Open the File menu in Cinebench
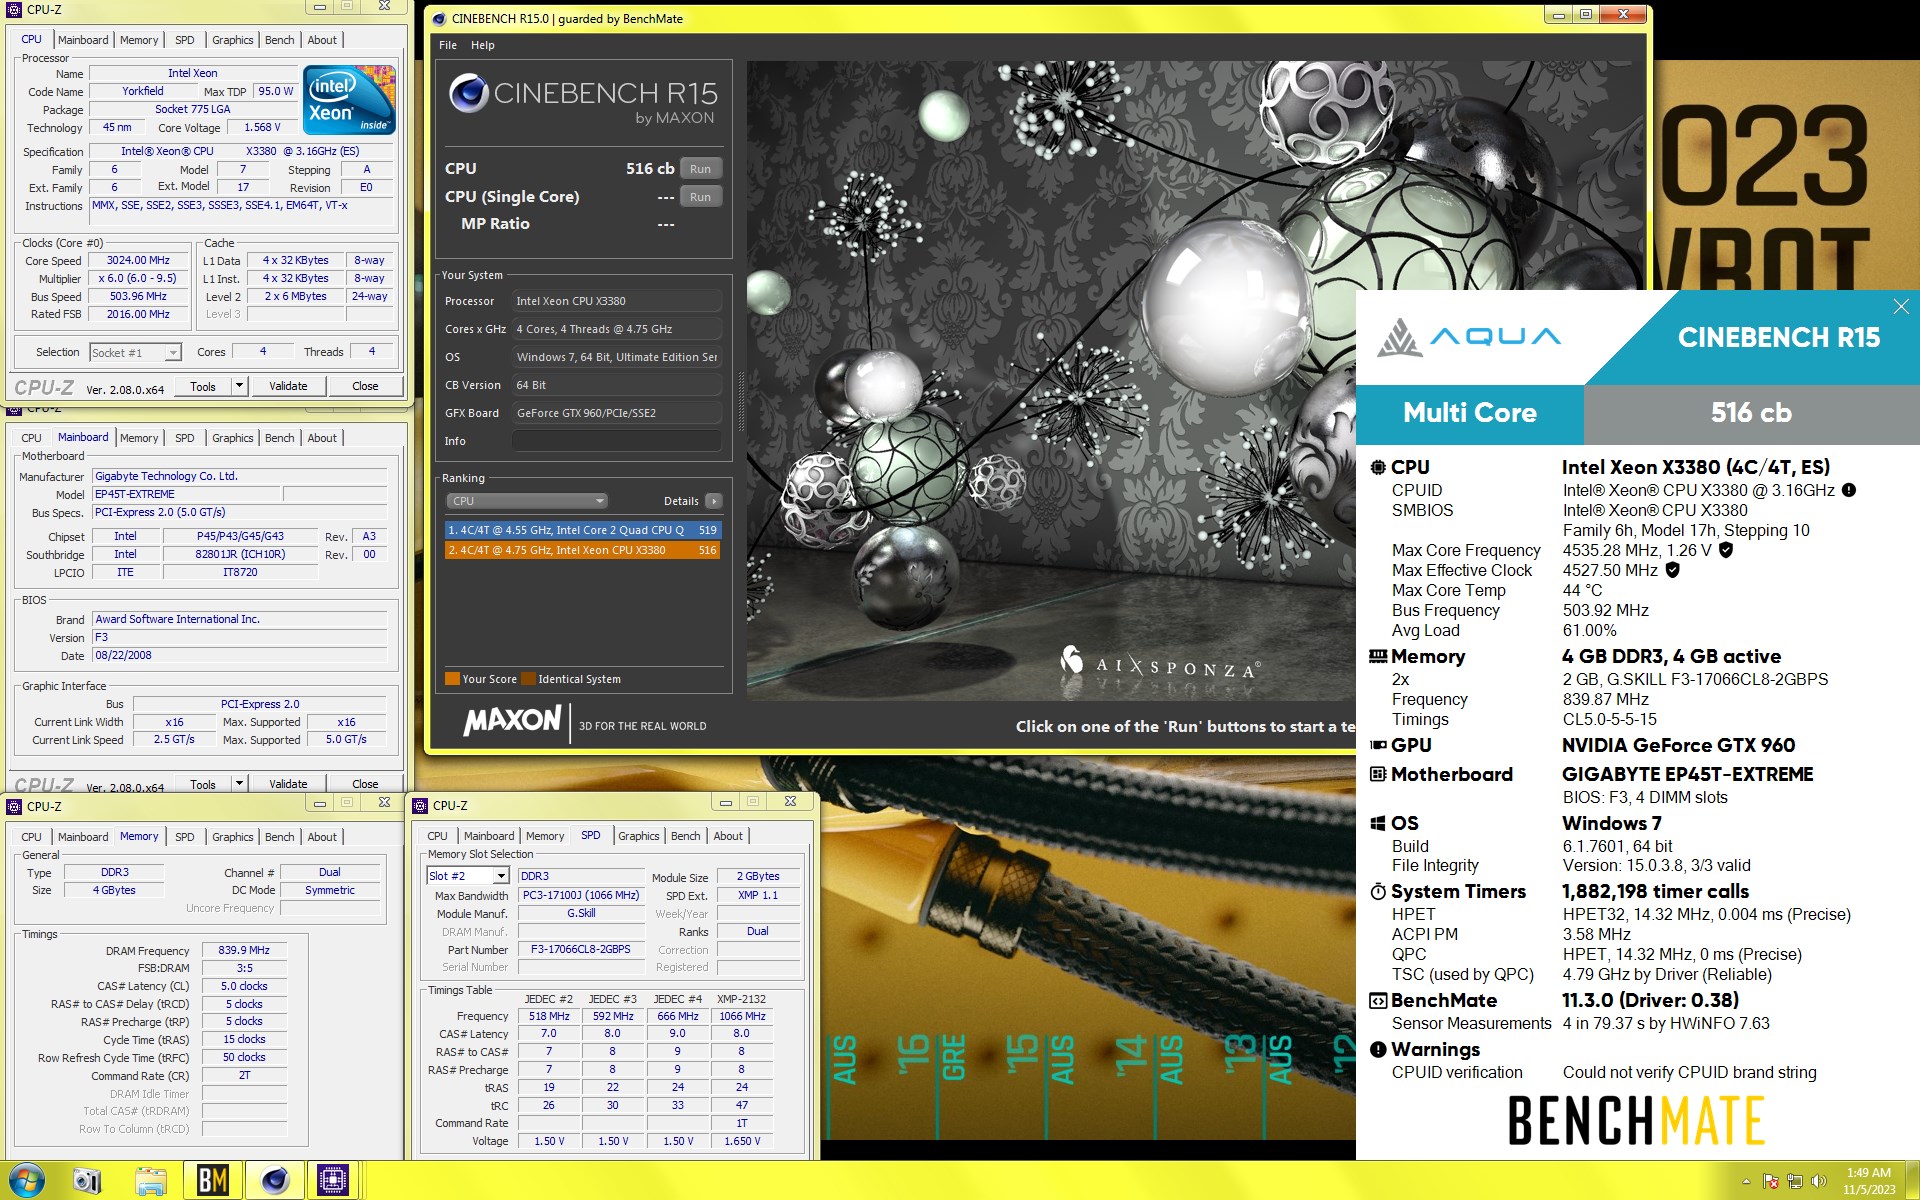The width and height of the screenshot is (1920, 1200). tap(448, 45)
